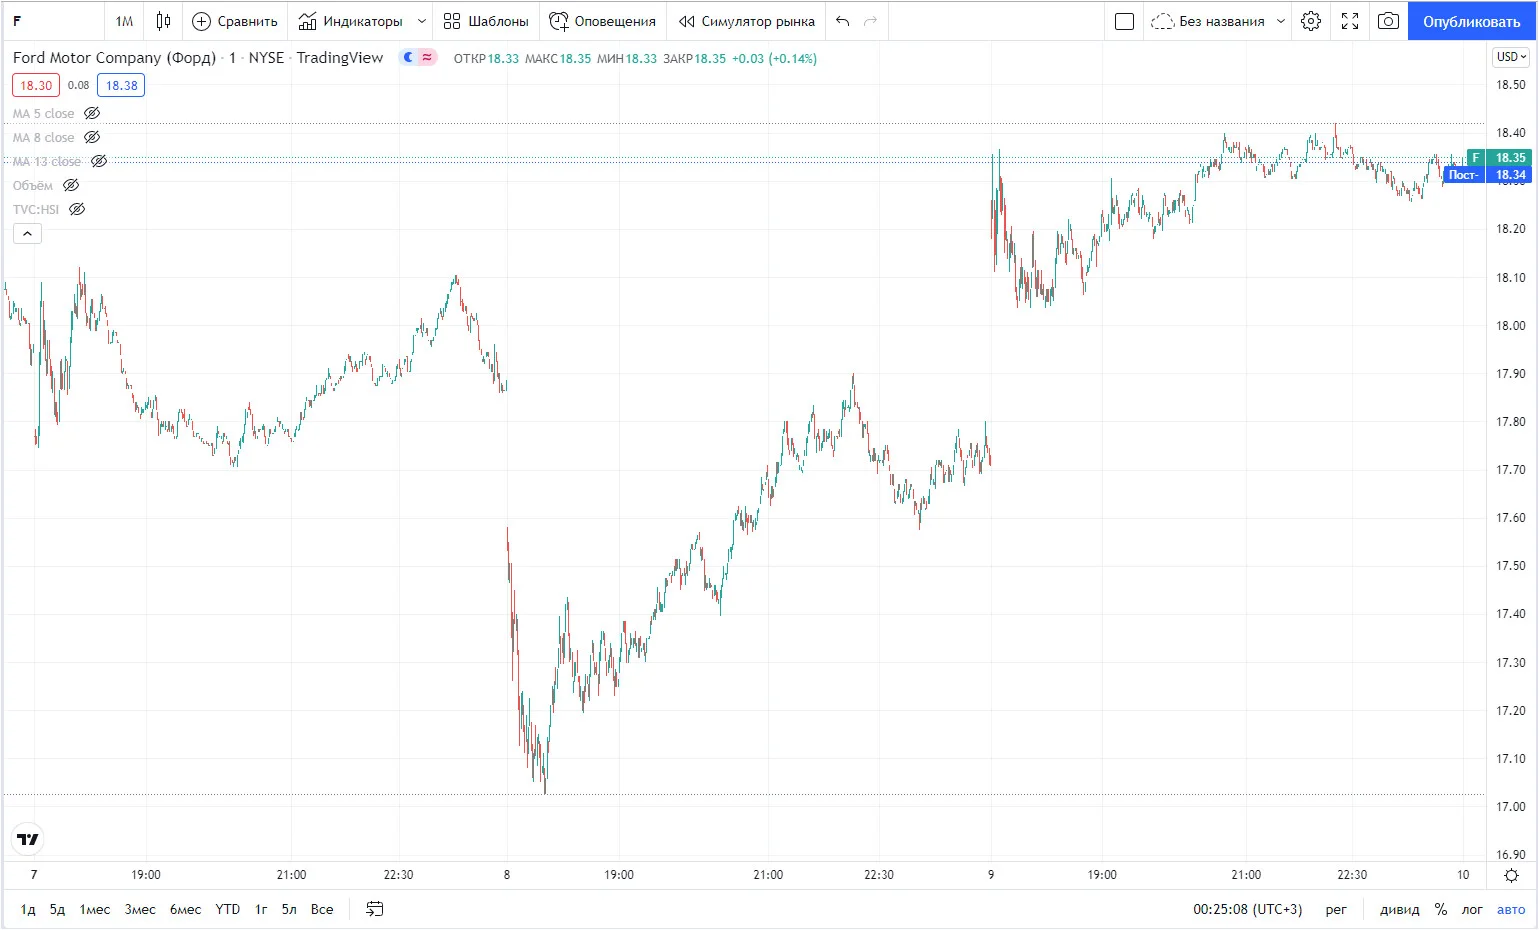The image size is (1539, 930).
Task: Toggle visibility of TVC:HSI comparison
Action: (x=77, y=209)
